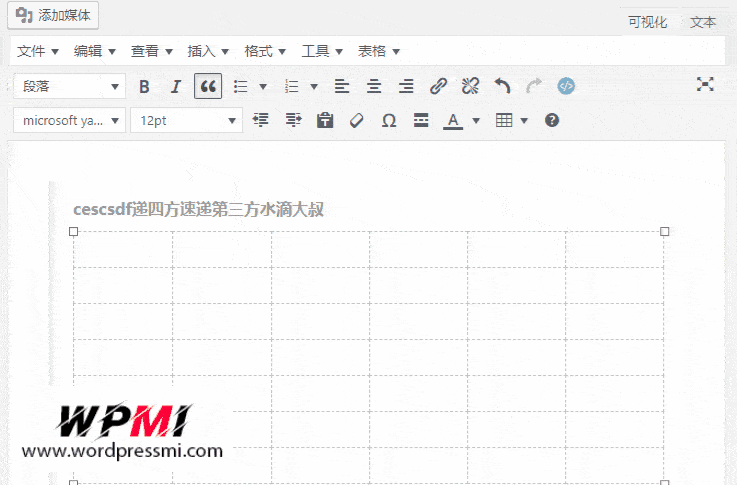This screenshot has height=485, width=737.
Task: Toggle italic formatting
Action: (x=175, y=87)
